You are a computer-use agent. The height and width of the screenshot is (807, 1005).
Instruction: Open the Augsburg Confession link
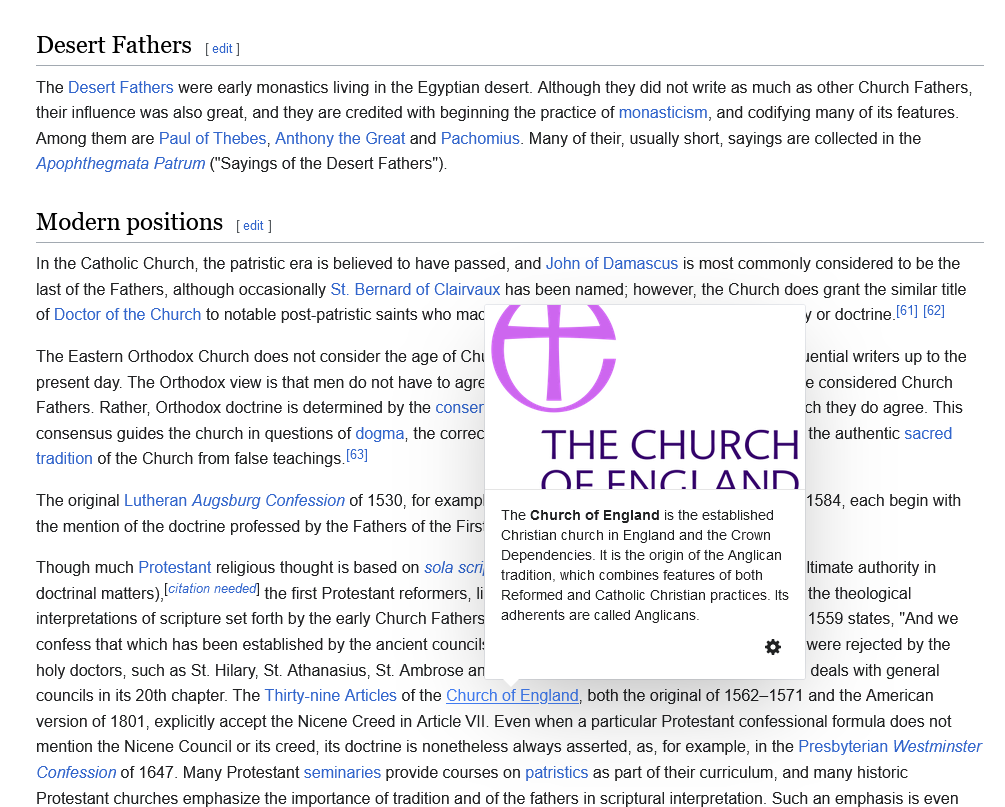click(269, 501)
